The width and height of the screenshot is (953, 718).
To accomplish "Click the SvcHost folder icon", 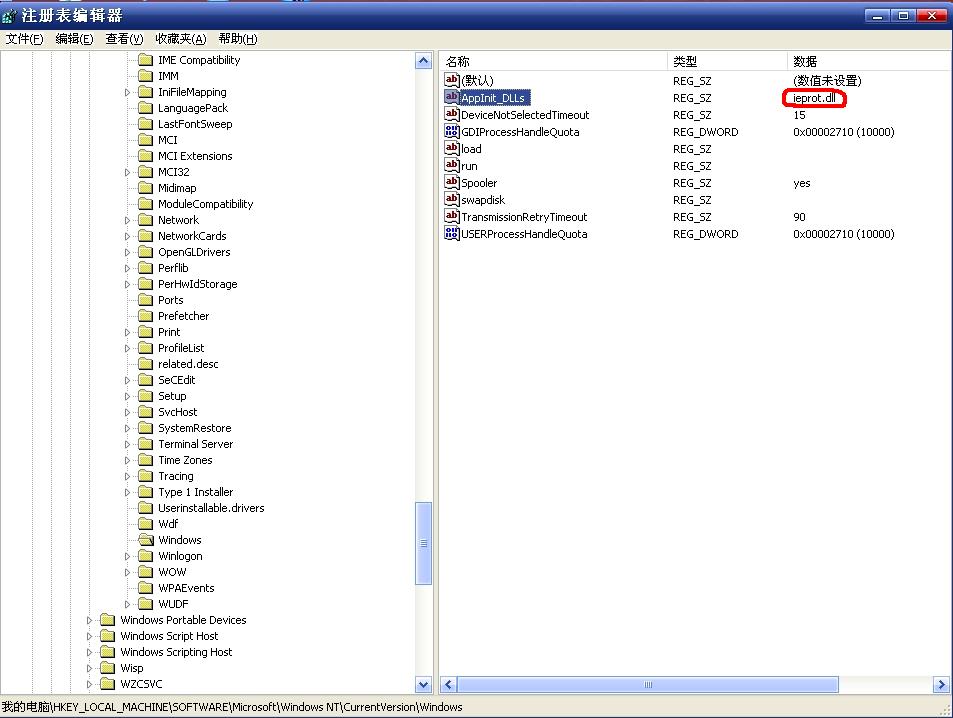I will tap(145, 412).
